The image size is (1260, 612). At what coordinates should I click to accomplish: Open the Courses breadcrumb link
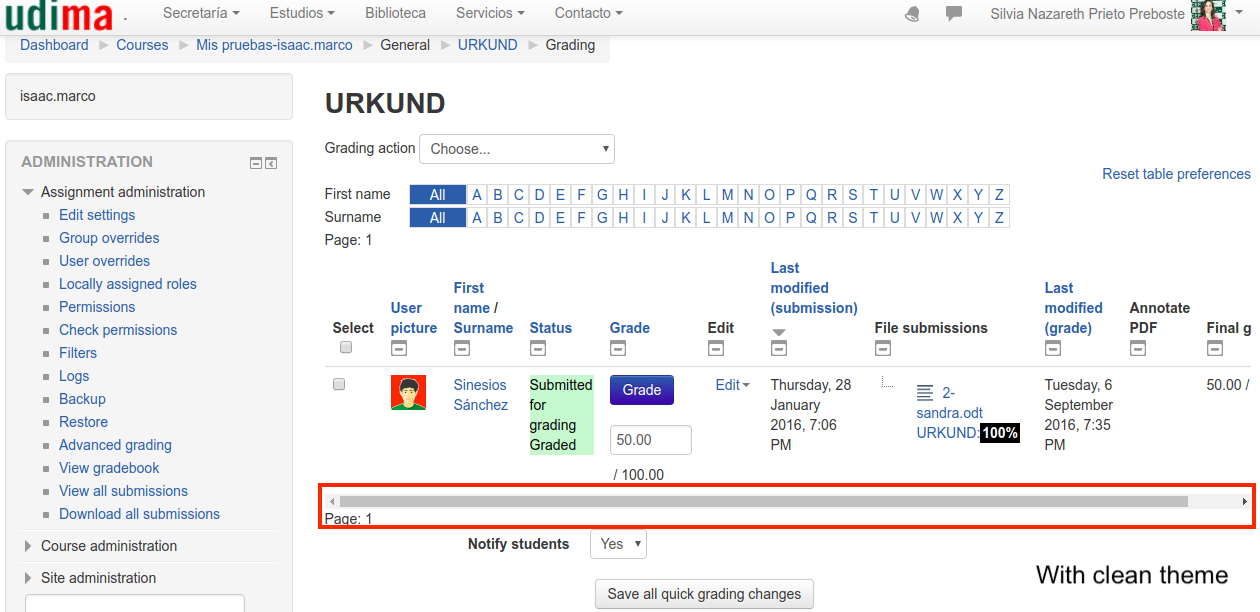142,45
